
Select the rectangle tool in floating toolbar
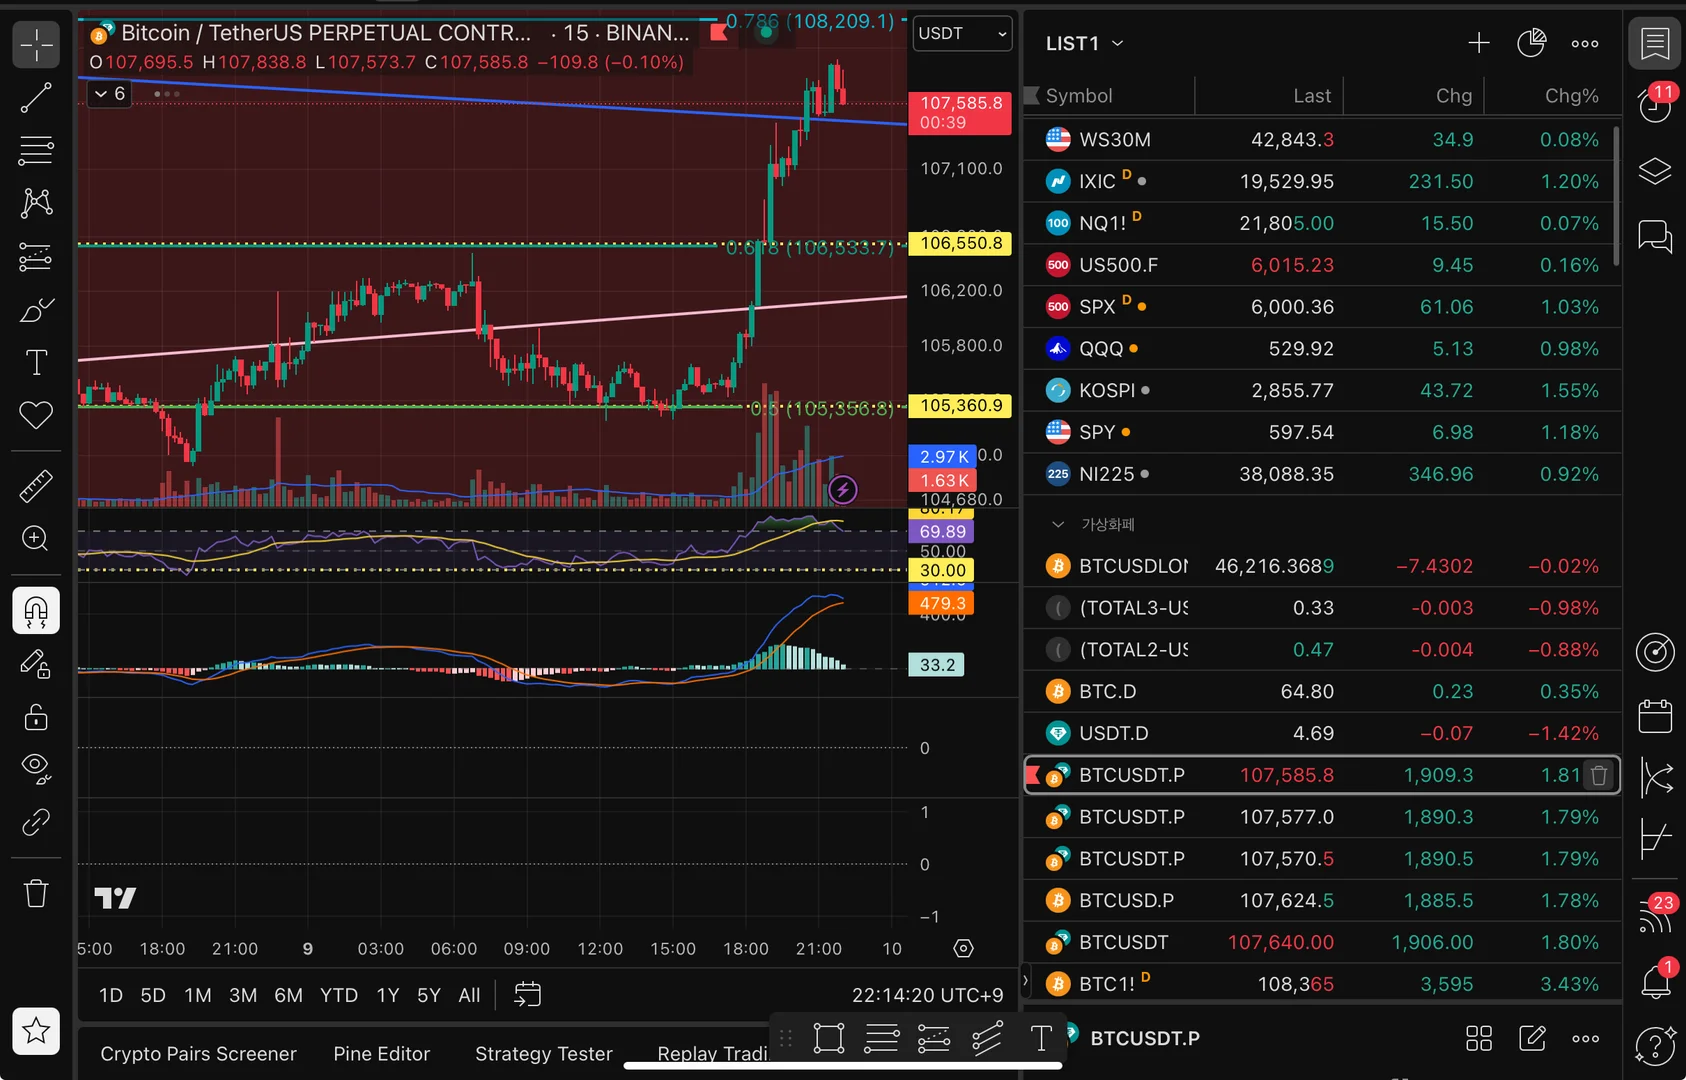tap(829, 1039)
